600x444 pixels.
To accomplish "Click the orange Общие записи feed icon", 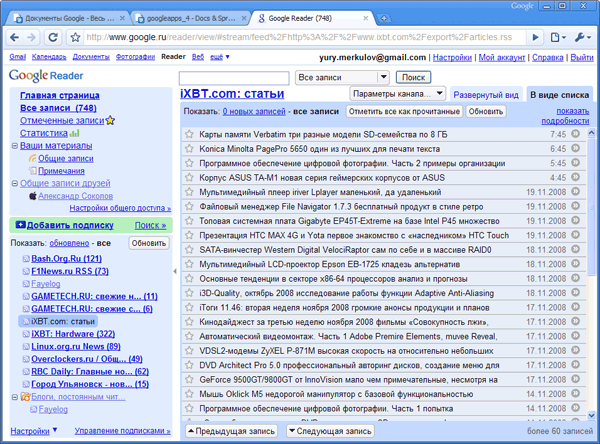I will [x=33, y=158].
